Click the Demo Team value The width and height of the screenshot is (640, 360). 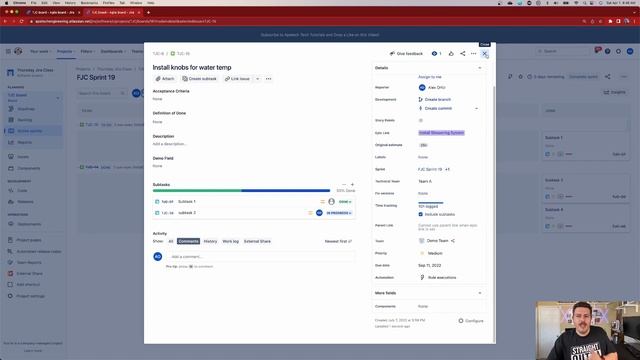coord(437,241)
